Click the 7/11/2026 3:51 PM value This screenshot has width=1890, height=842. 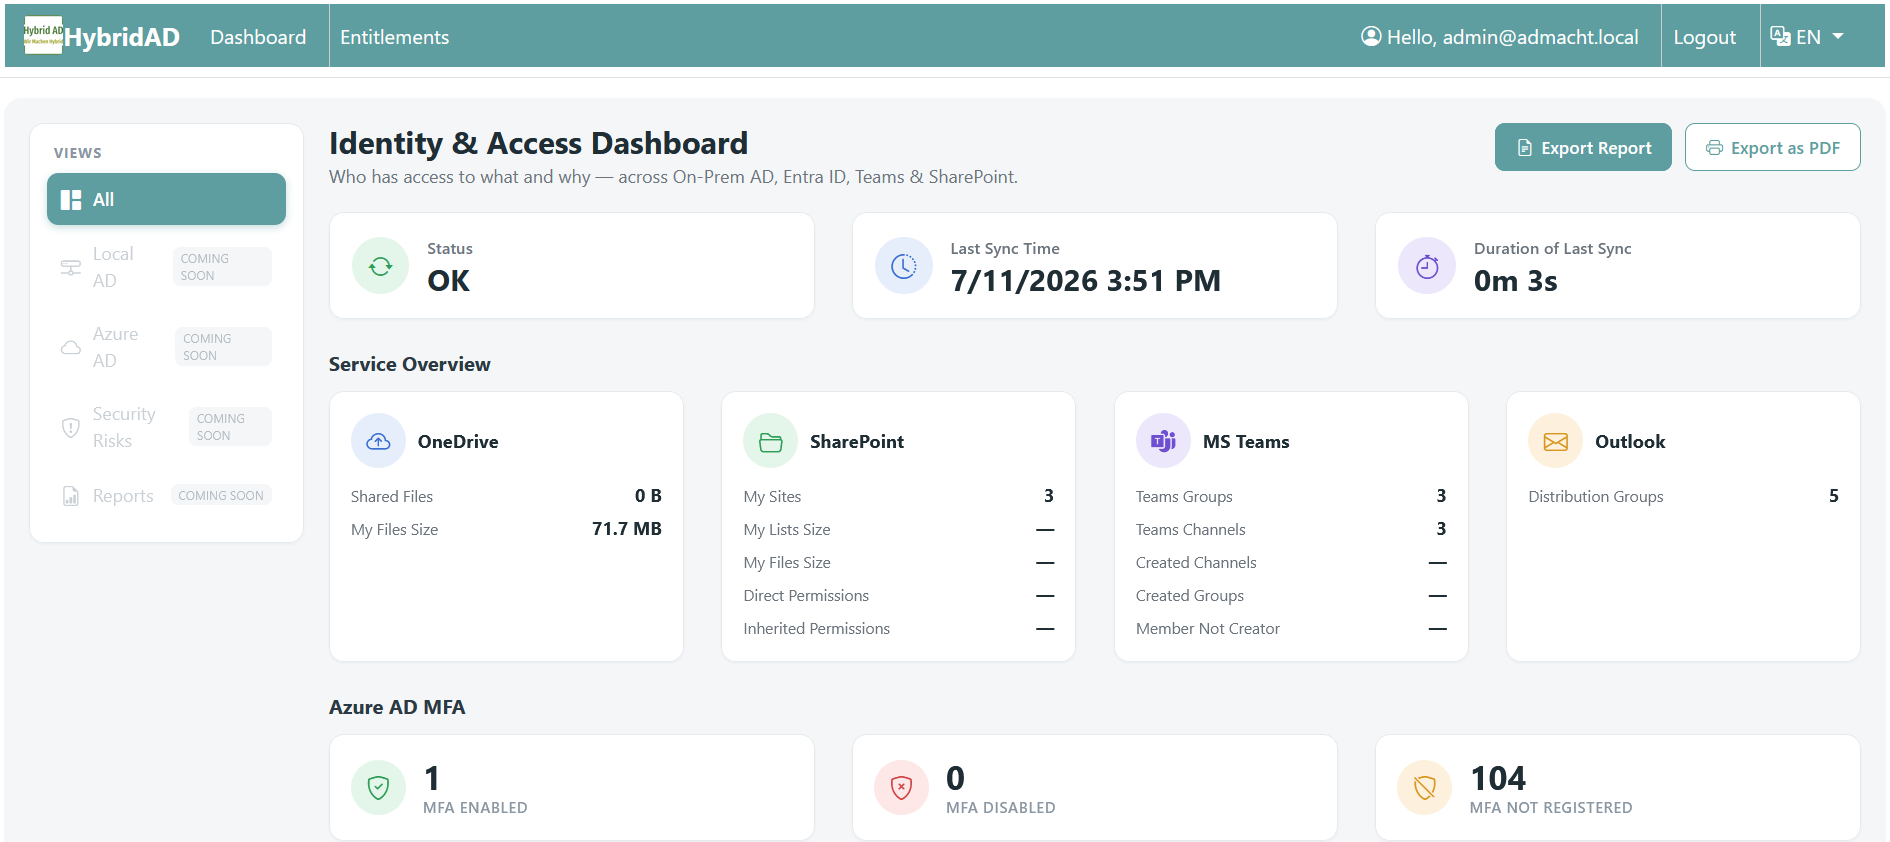[x=1085, y=281]
